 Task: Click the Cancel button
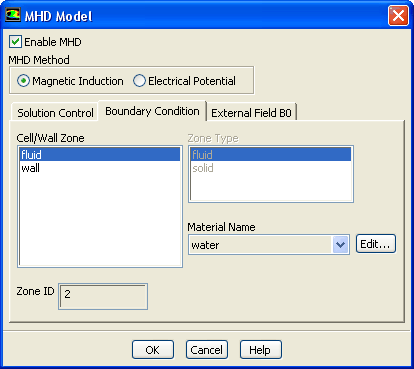pos(207,350)
